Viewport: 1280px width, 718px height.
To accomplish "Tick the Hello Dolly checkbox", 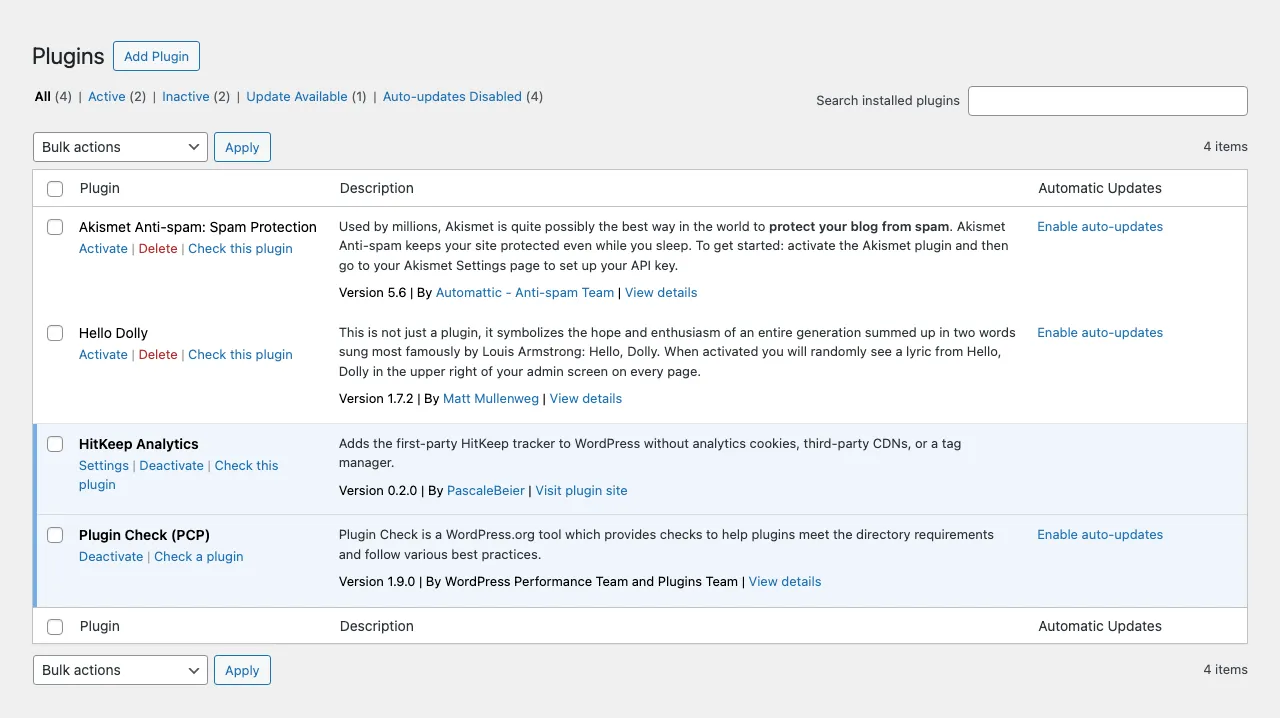I will pos(55,333).
